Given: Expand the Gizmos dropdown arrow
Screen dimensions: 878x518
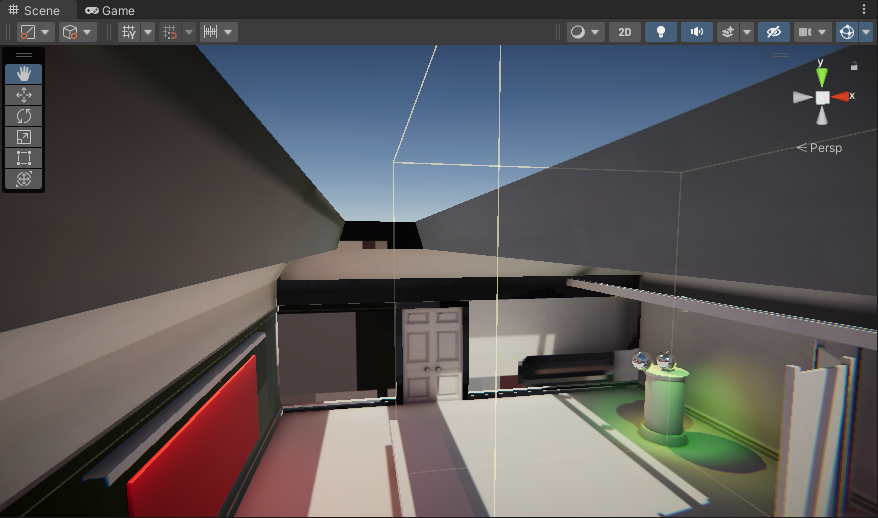Looking at the screenshot, I should 866,32.
